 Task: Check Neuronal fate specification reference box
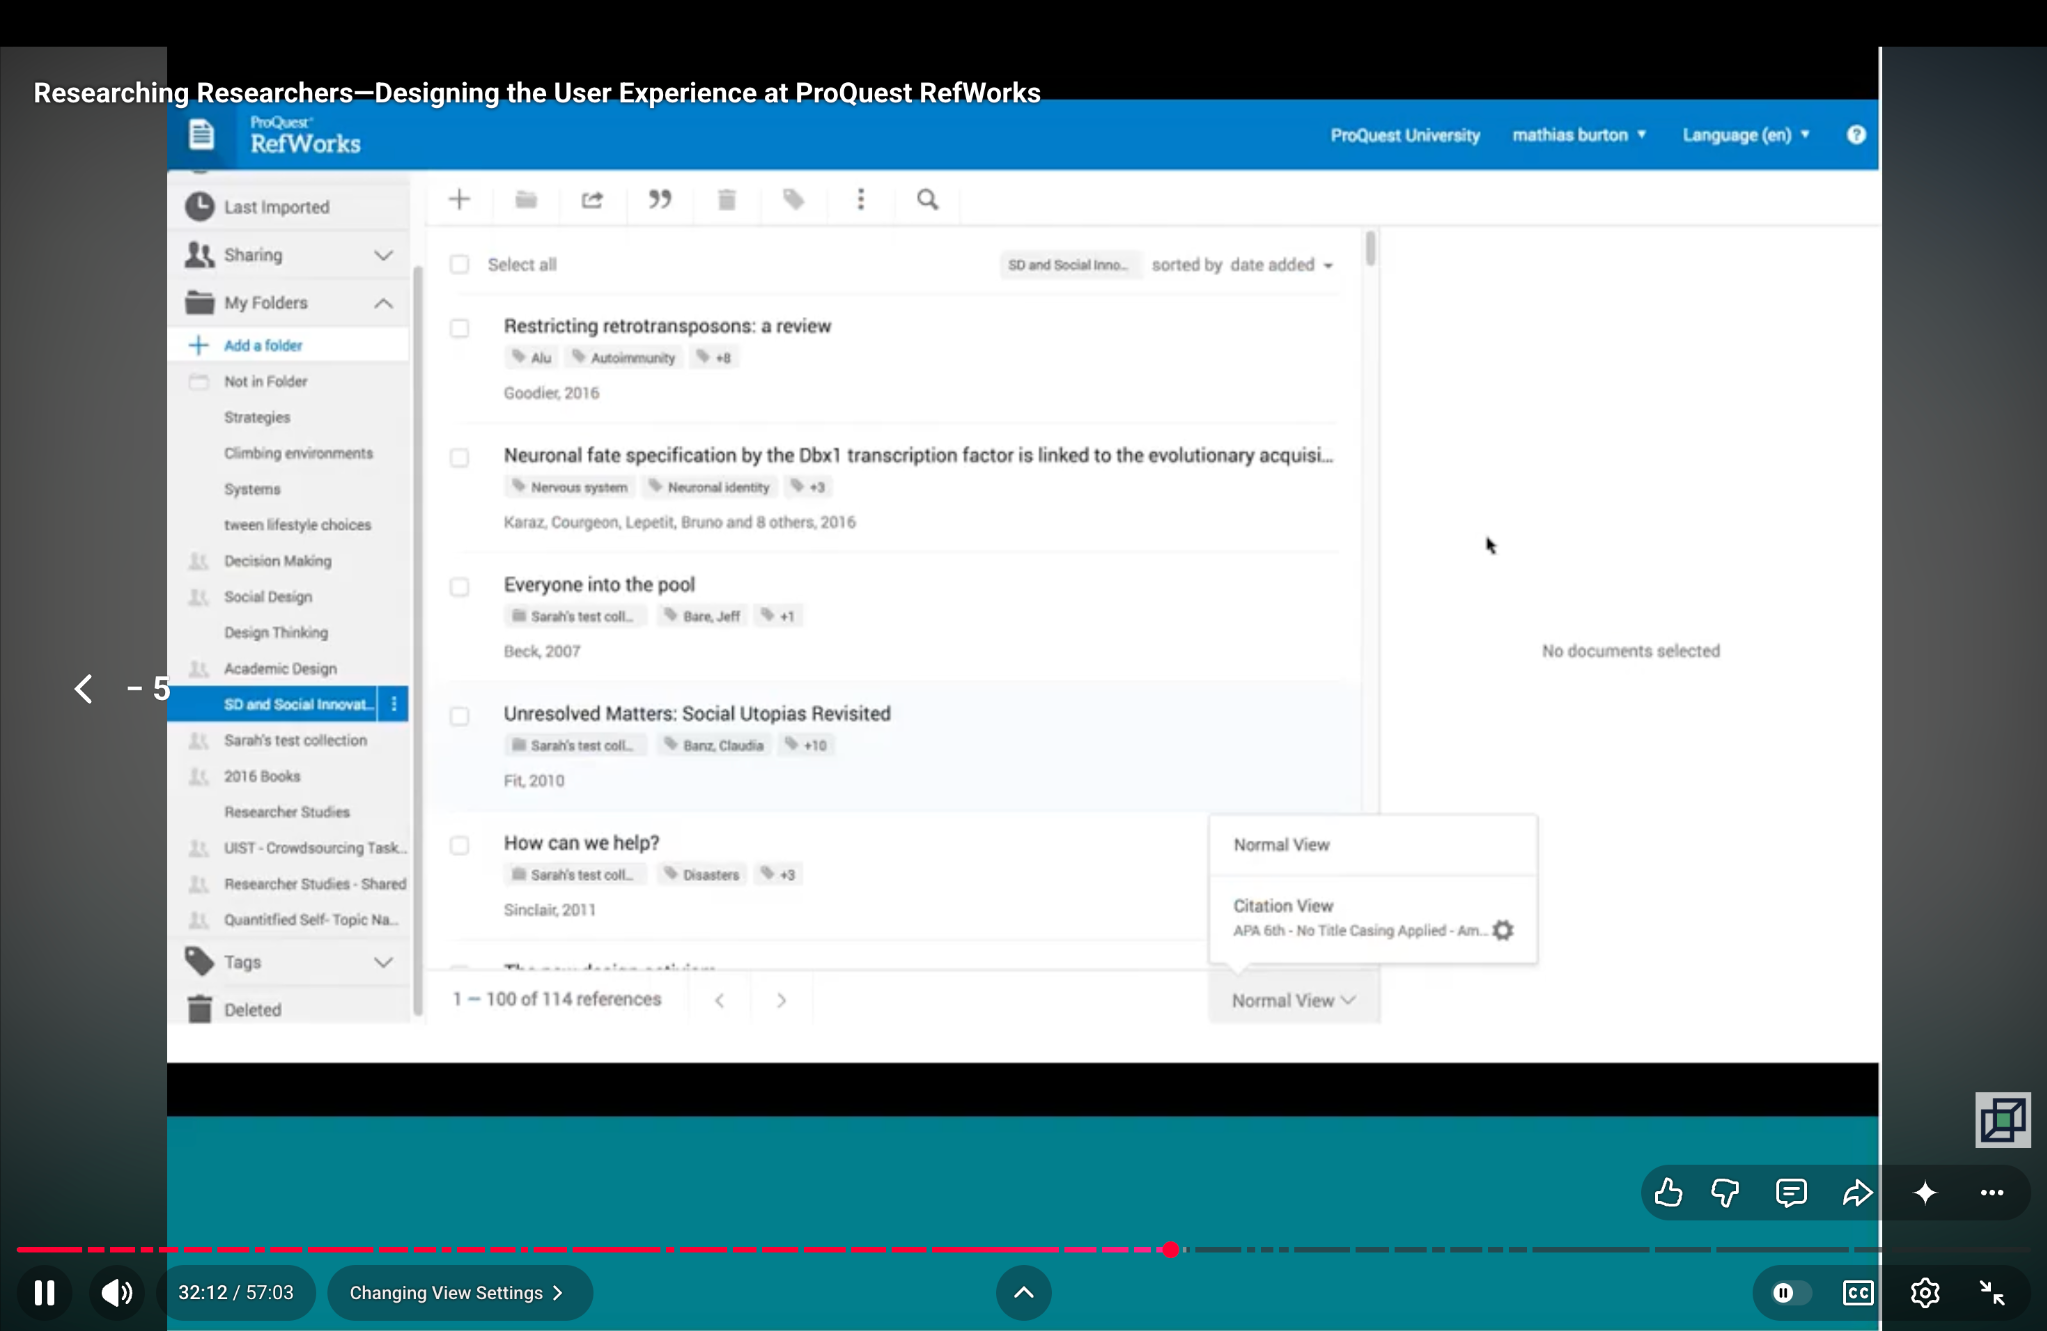459,458
